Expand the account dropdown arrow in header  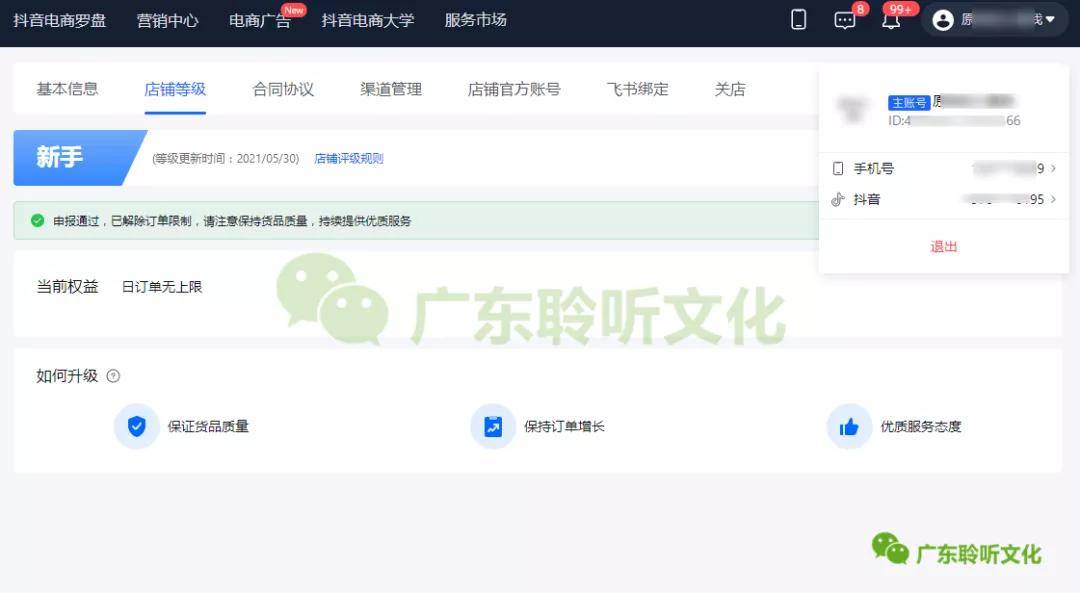click(x=1050, y=20)
